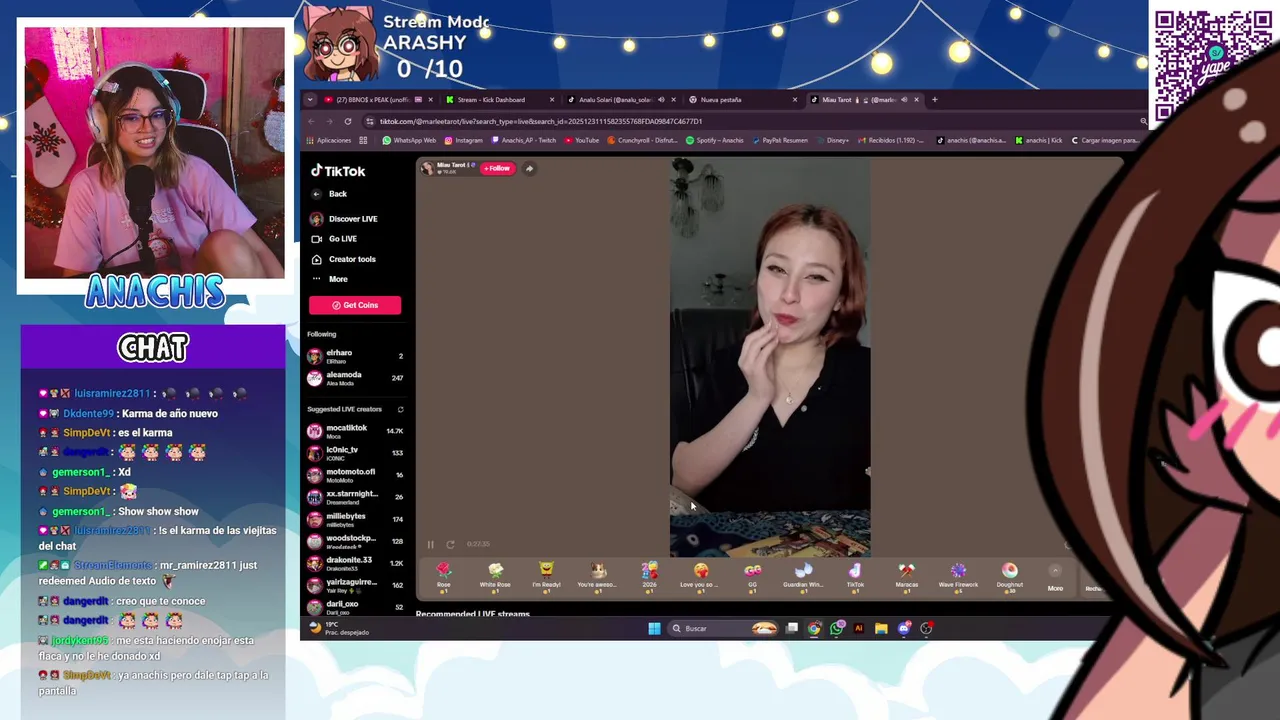Switch to the Analu Solari TikTok tab

tap(620, 100)
